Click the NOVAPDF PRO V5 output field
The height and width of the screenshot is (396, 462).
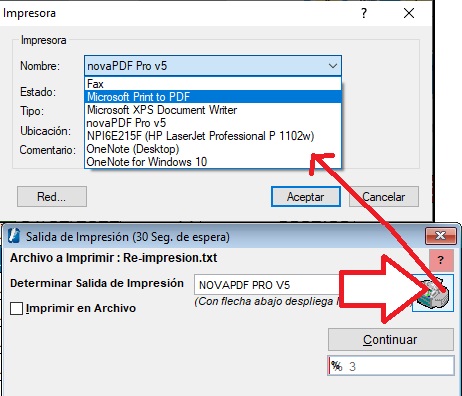coord(267,285)
